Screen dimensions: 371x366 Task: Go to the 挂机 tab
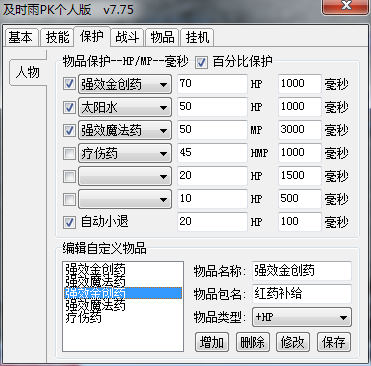(197, 37)
